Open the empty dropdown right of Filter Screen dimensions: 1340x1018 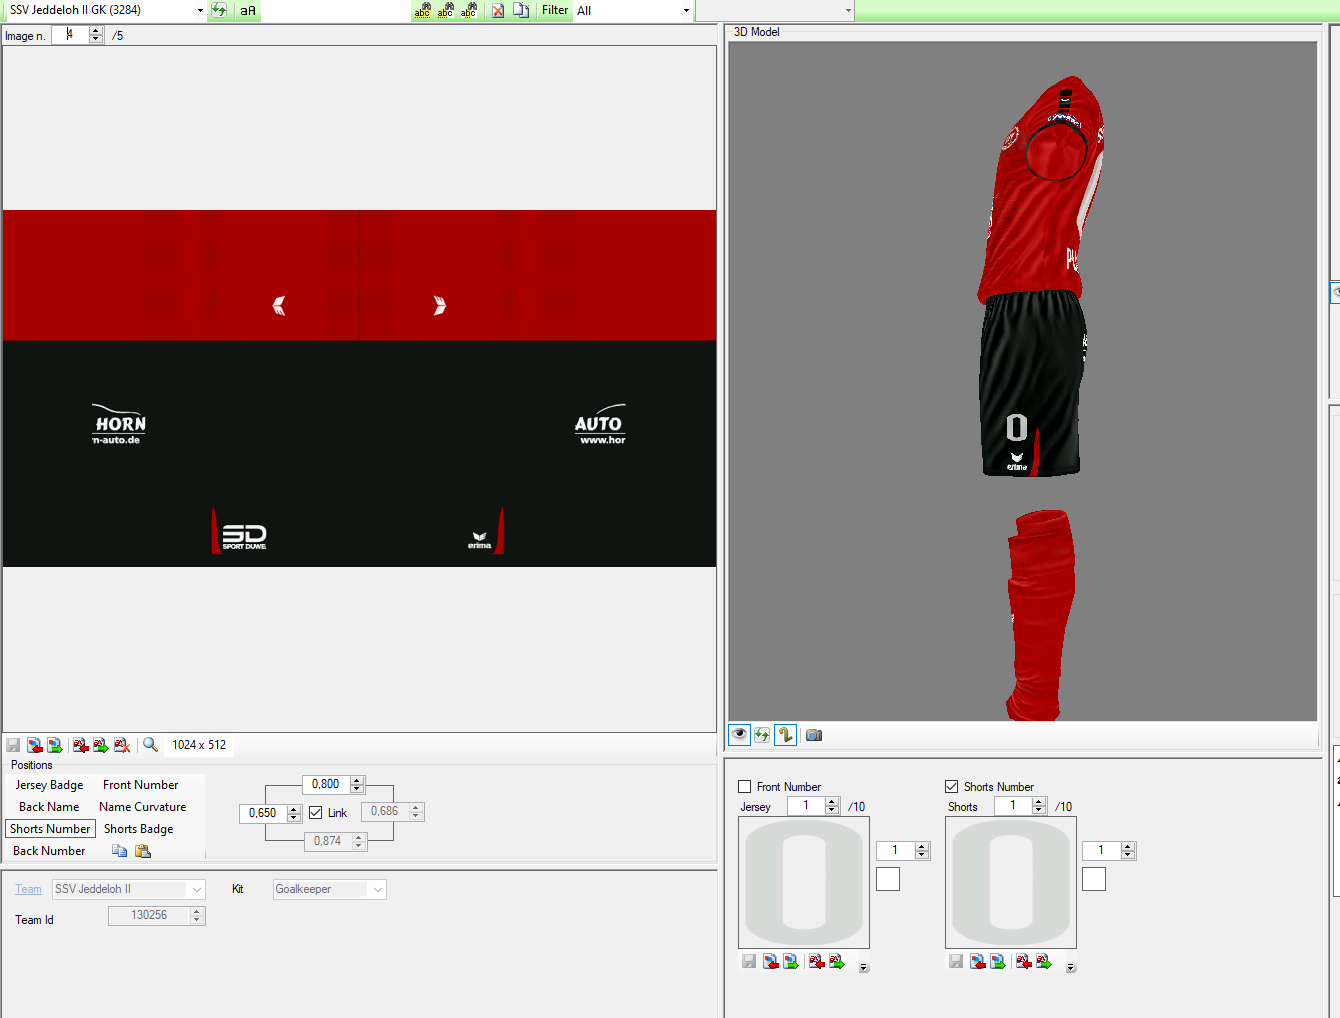[848, 10]
